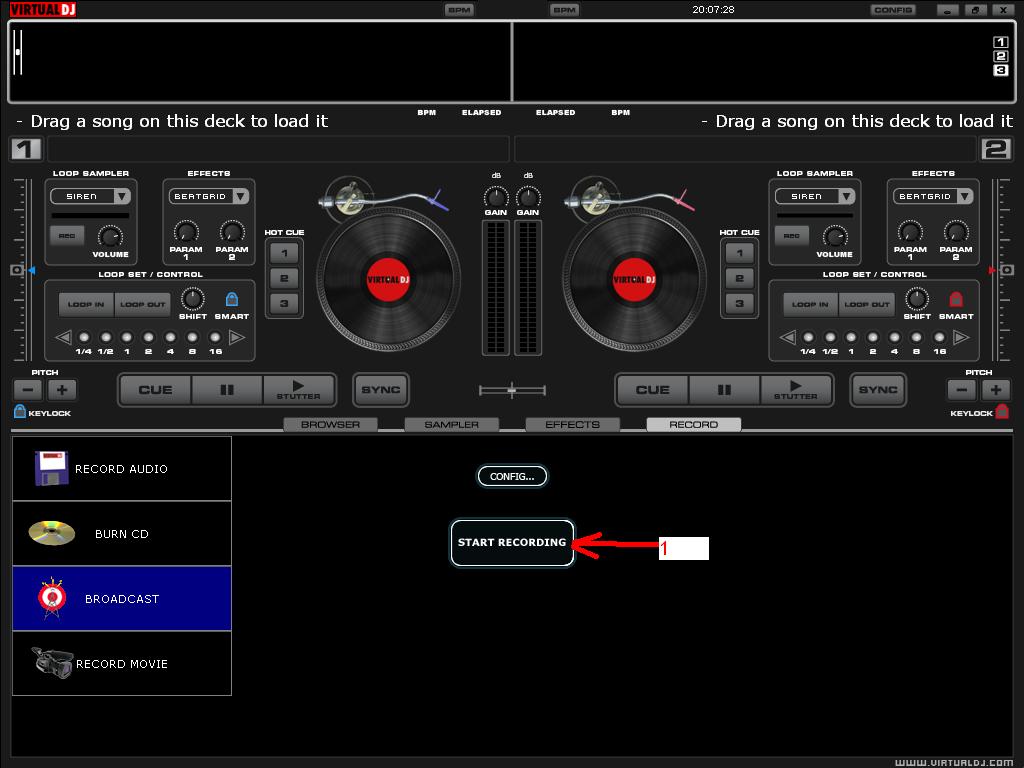
Task: Select the Broadcast antenna icon
Action: (52, 598)
